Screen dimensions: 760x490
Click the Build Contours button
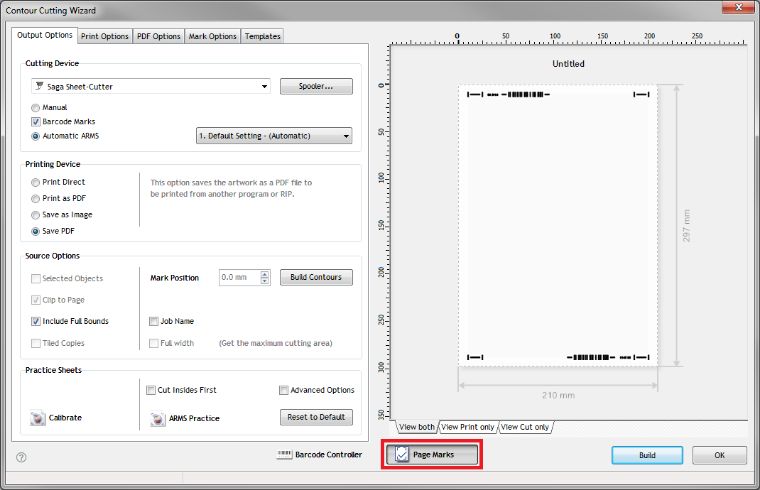[x=316, y=277]
